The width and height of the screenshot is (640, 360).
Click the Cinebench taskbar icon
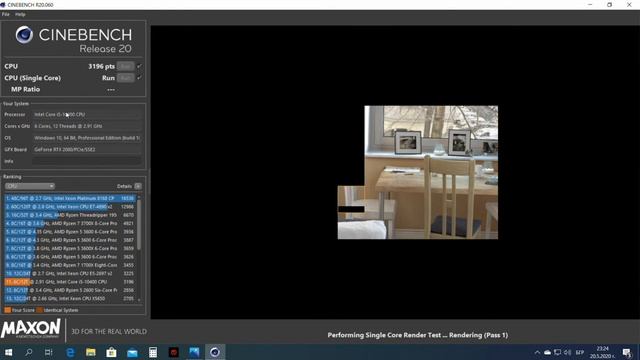pyautogui.click(x=215, y=352)
